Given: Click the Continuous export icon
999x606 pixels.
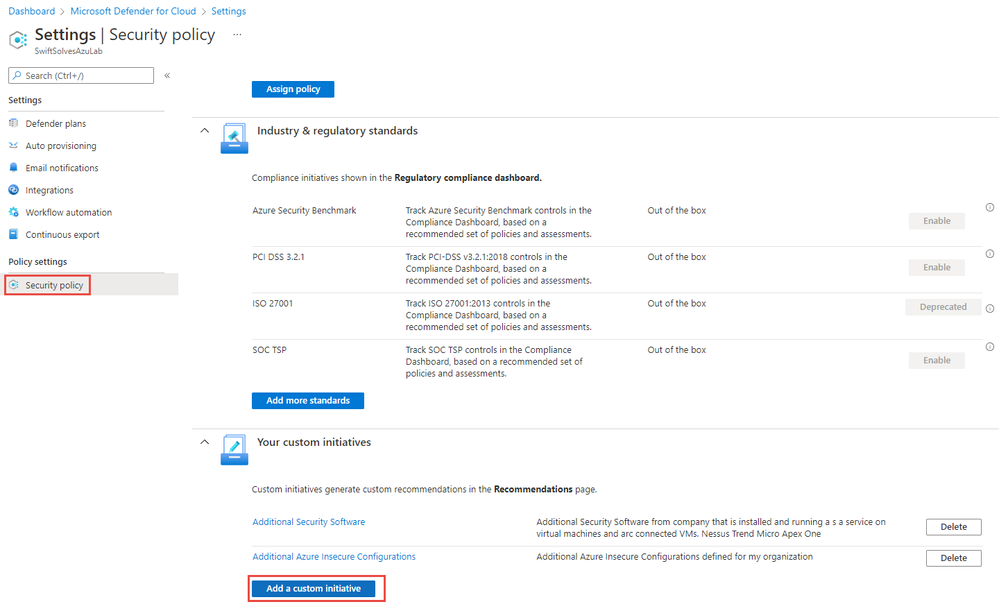Looking at the screenshot, I should click(13, 234).
